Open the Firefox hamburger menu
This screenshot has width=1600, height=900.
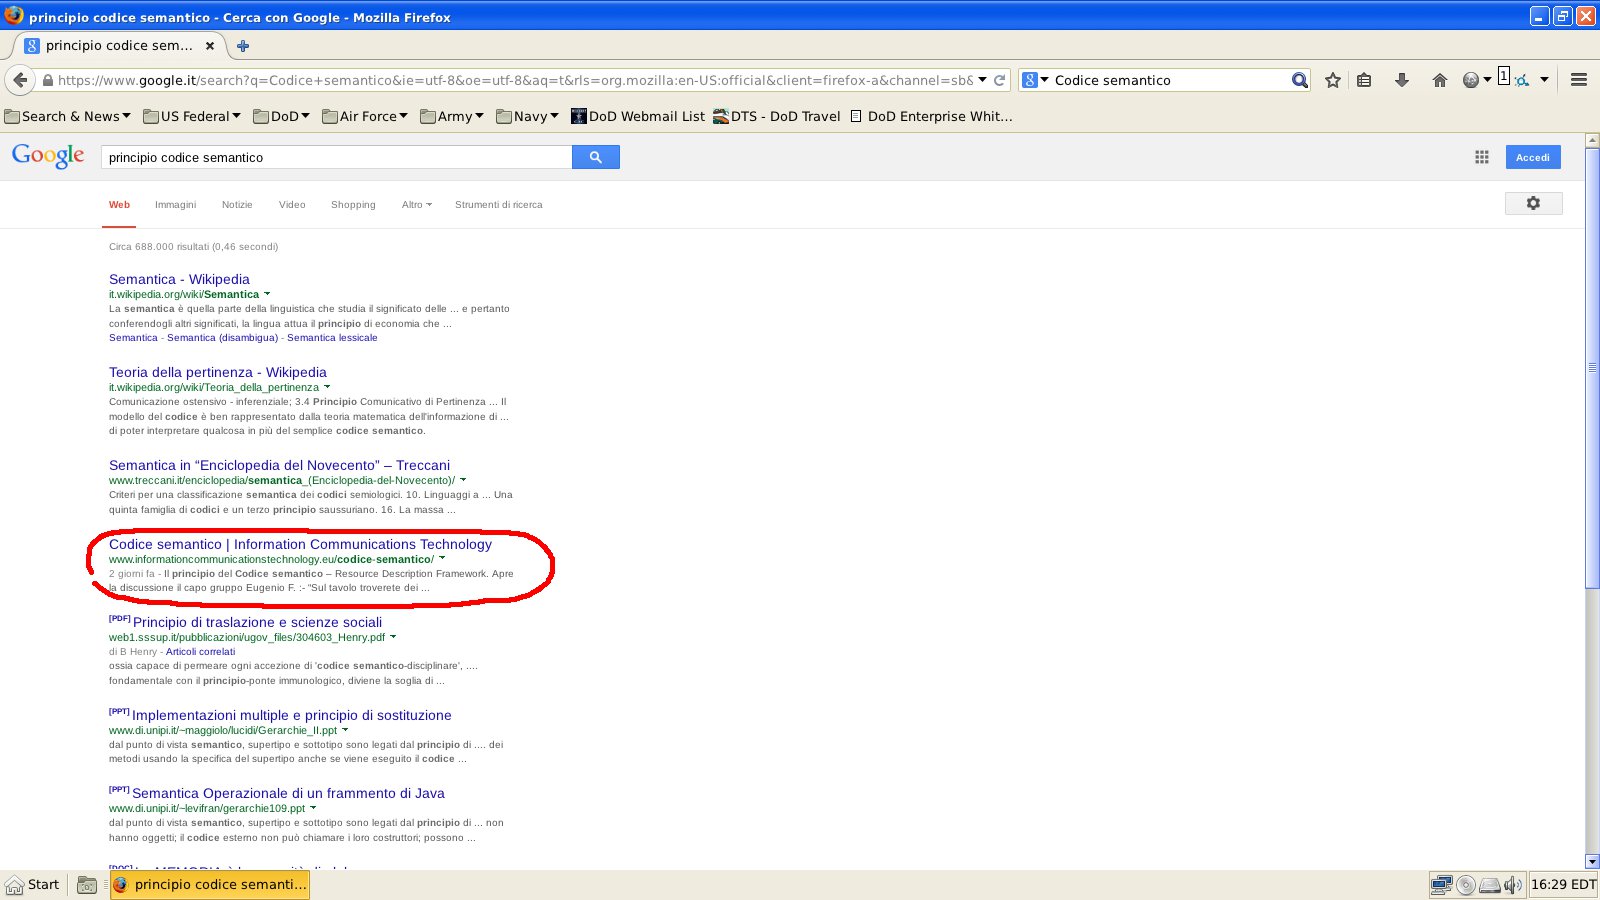(1579, 80)
